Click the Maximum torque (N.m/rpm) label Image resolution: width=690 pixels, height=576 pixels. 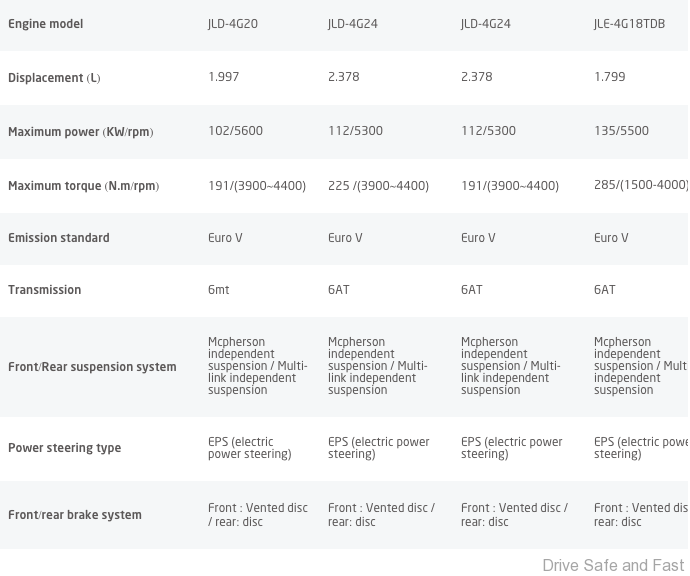coord(83,186)
